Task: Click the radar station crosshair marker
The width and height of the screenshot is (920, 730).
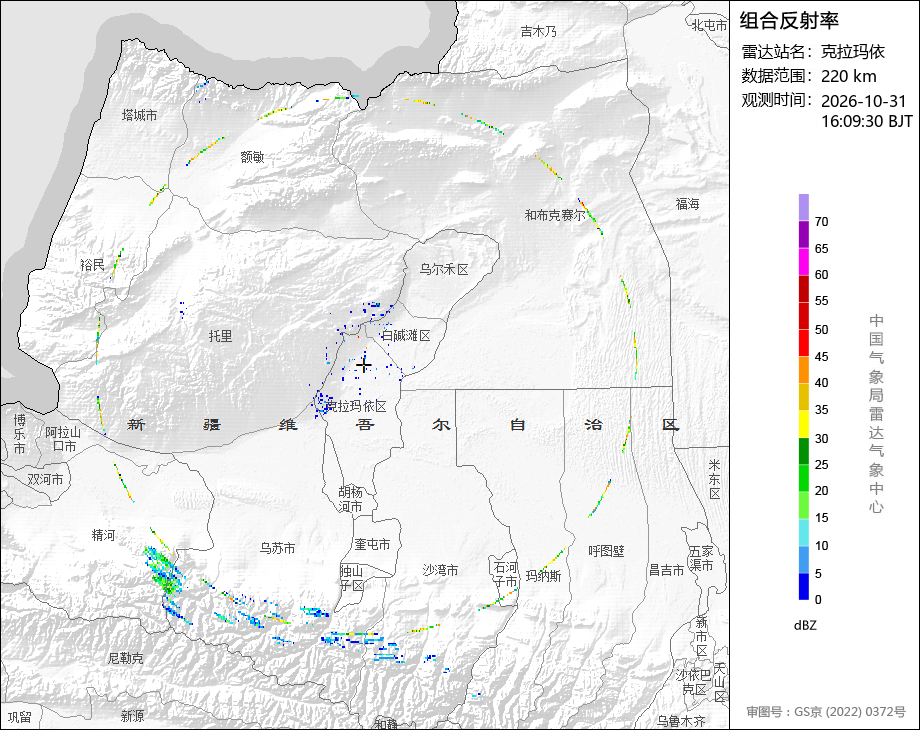Action: tap(364, 366)
